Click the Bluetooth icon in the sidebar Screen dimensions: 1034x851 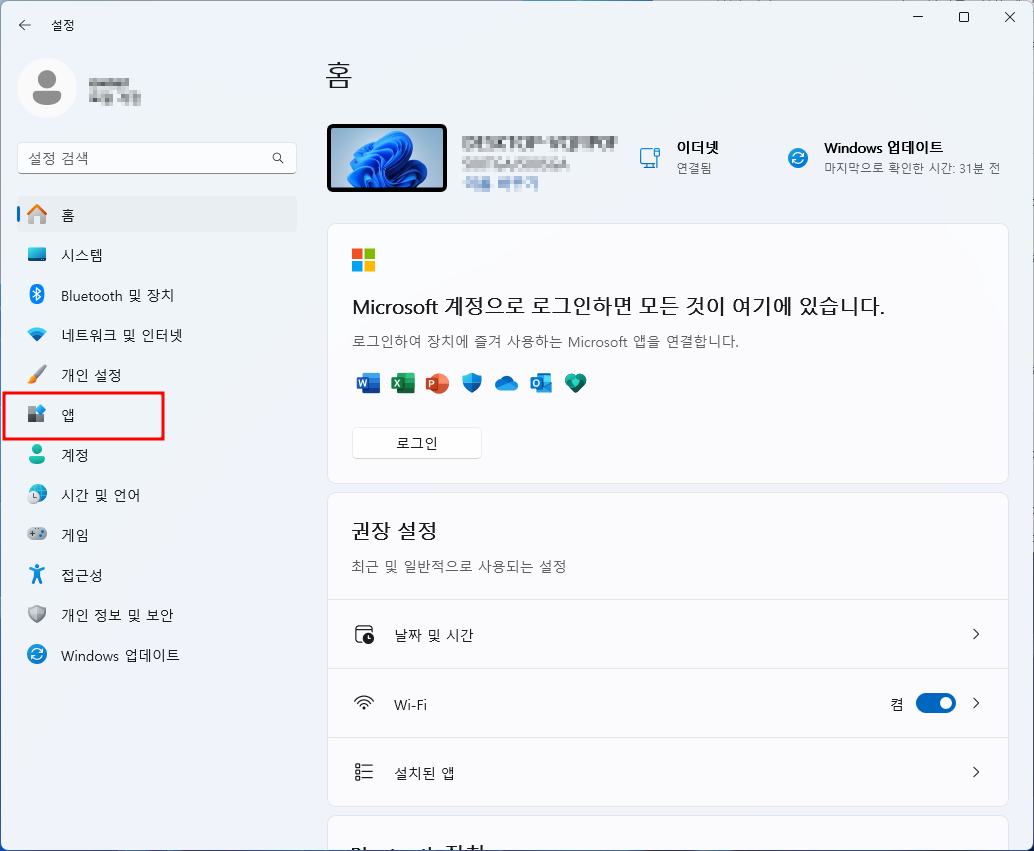click(37, 294)
